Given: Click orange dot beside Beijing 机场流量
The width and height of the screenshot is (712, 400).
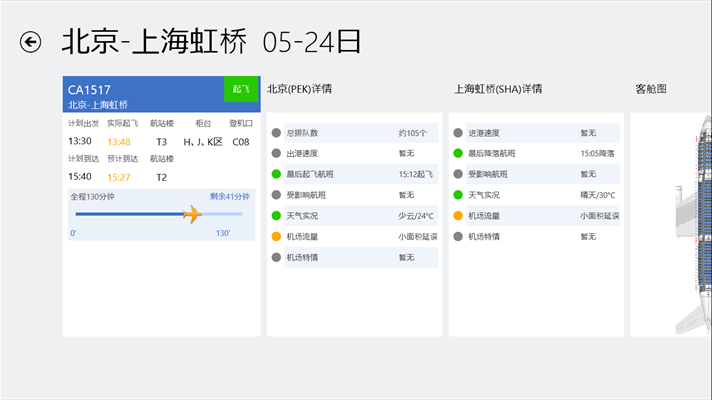Looking at the screenshot, I should (276, 236).
